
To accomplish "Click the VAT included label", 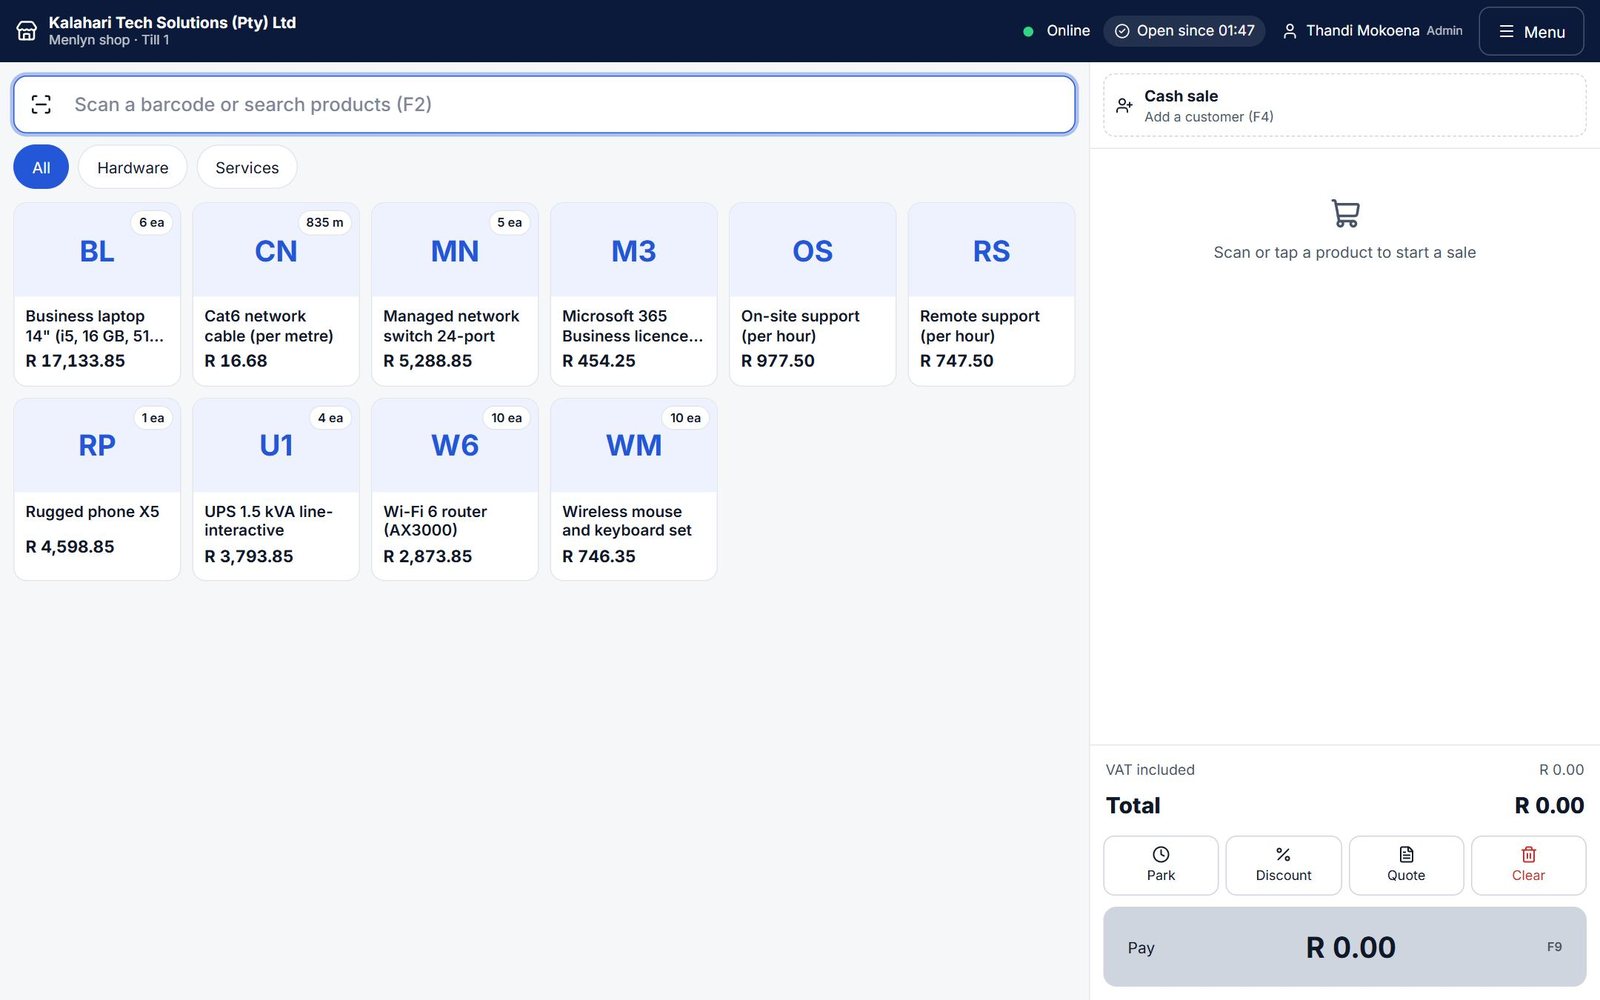I will pos(1150,769).
